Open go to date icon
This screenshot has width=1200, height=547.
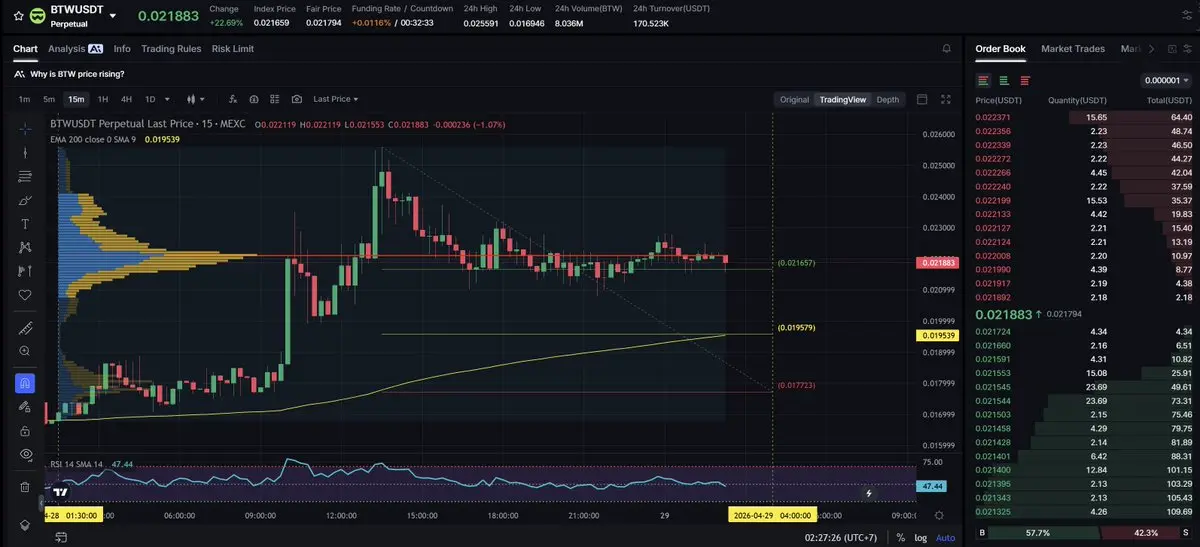coord(59,538)
